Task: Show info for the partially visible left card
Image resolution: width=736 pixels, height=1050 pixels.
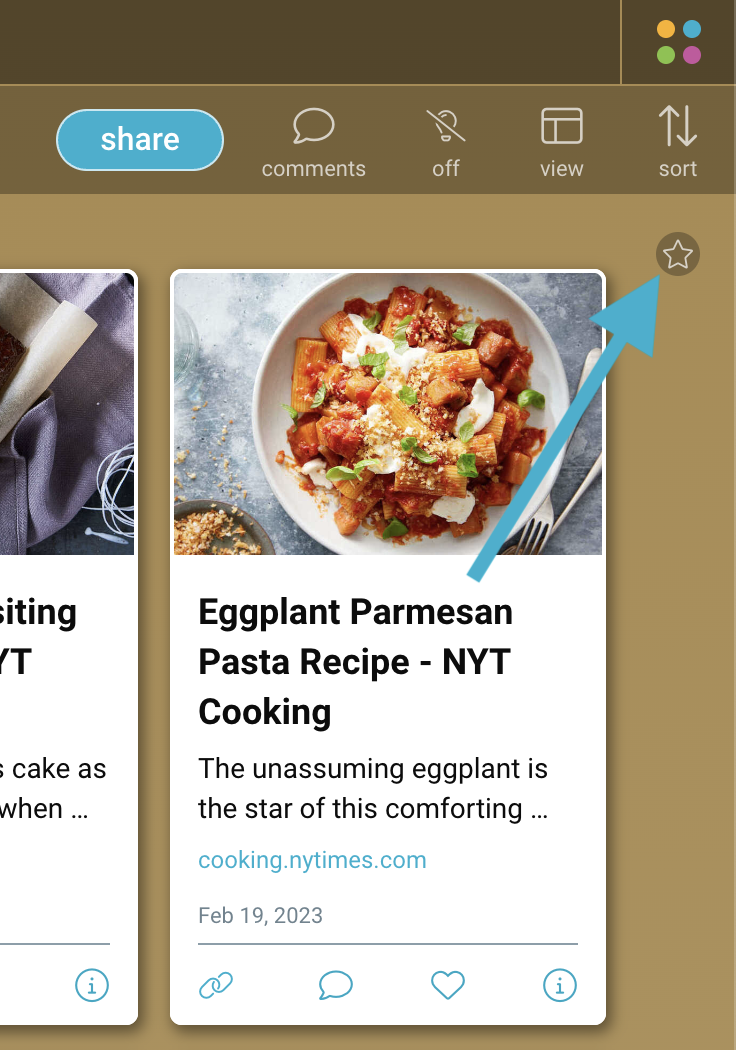Action: (92, 986)
